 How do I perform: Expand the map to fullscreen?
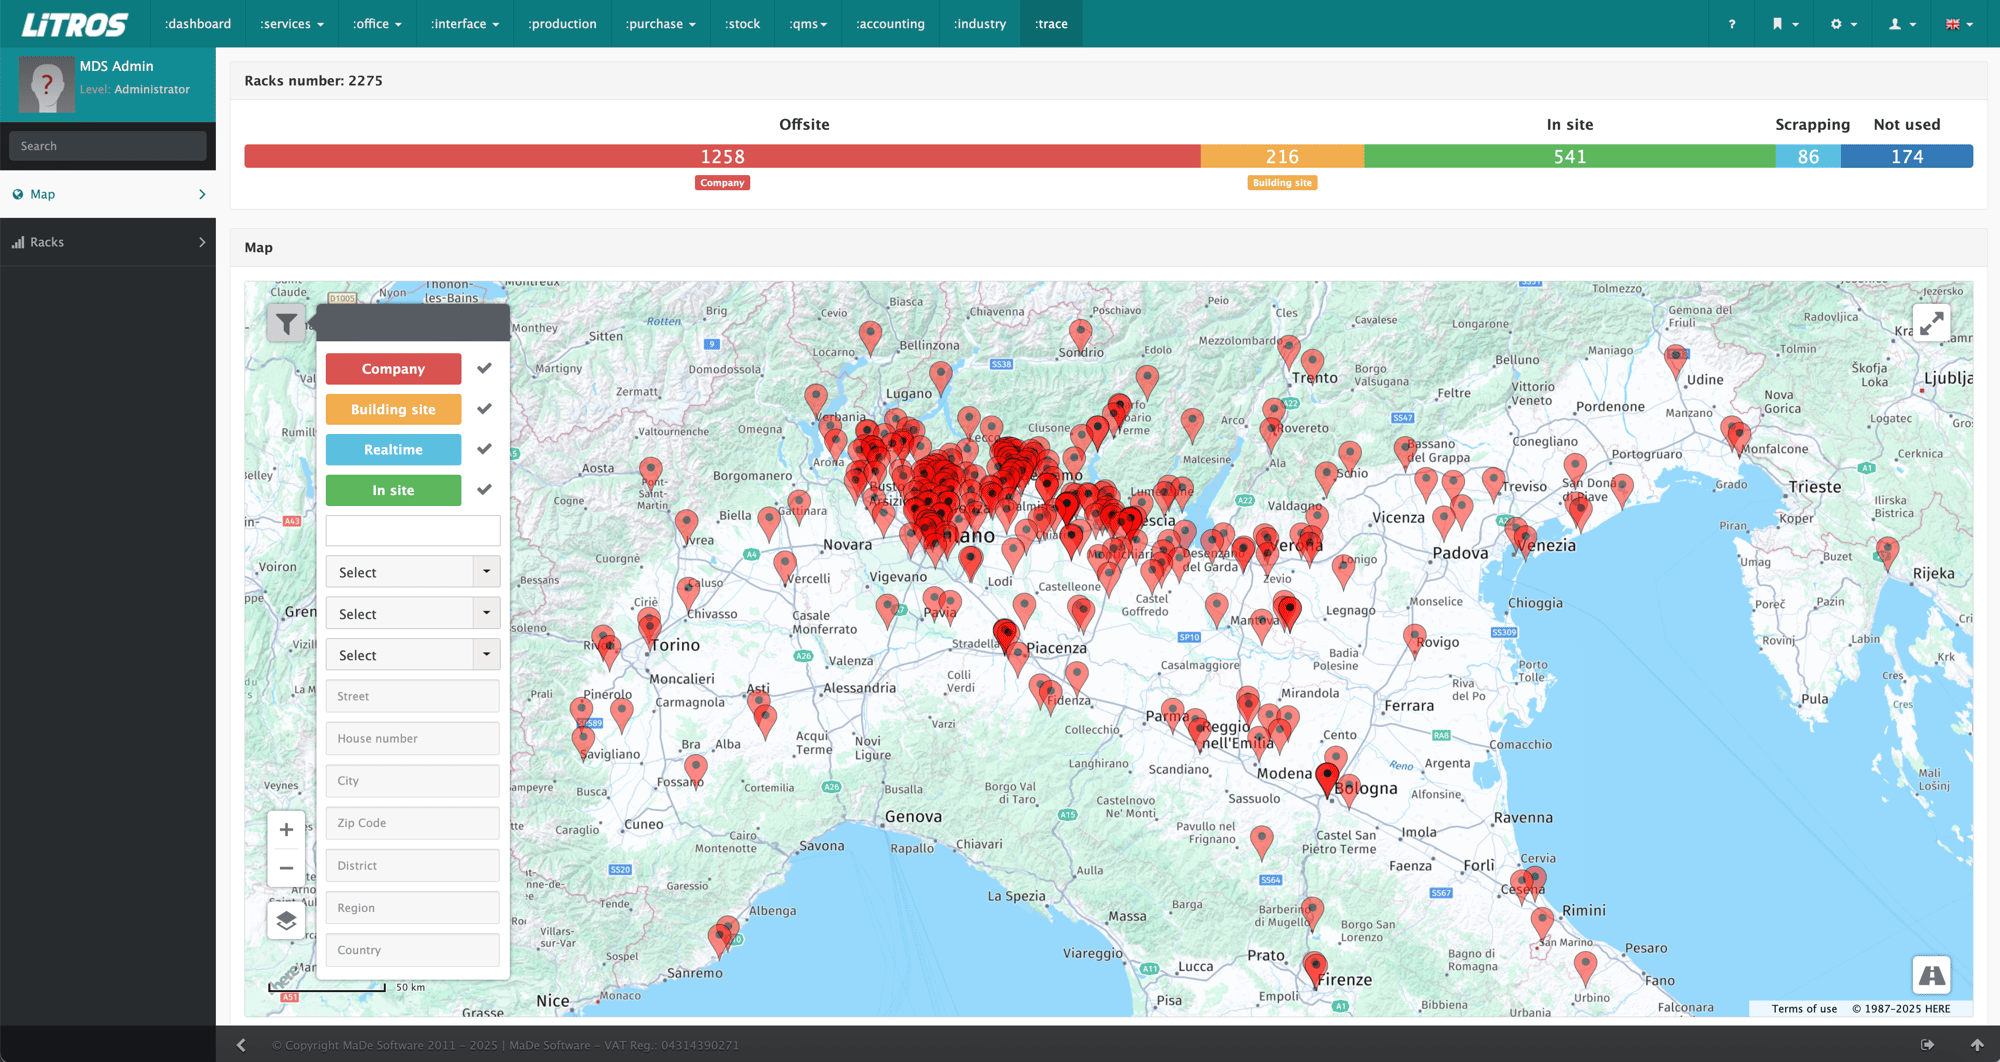(1931, 323)
